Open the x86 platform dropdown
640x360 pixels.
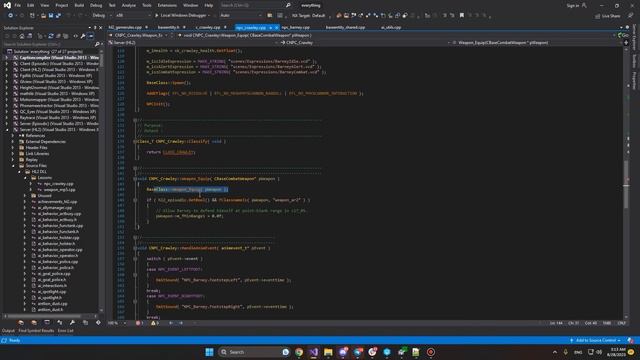tap(133, 16)
